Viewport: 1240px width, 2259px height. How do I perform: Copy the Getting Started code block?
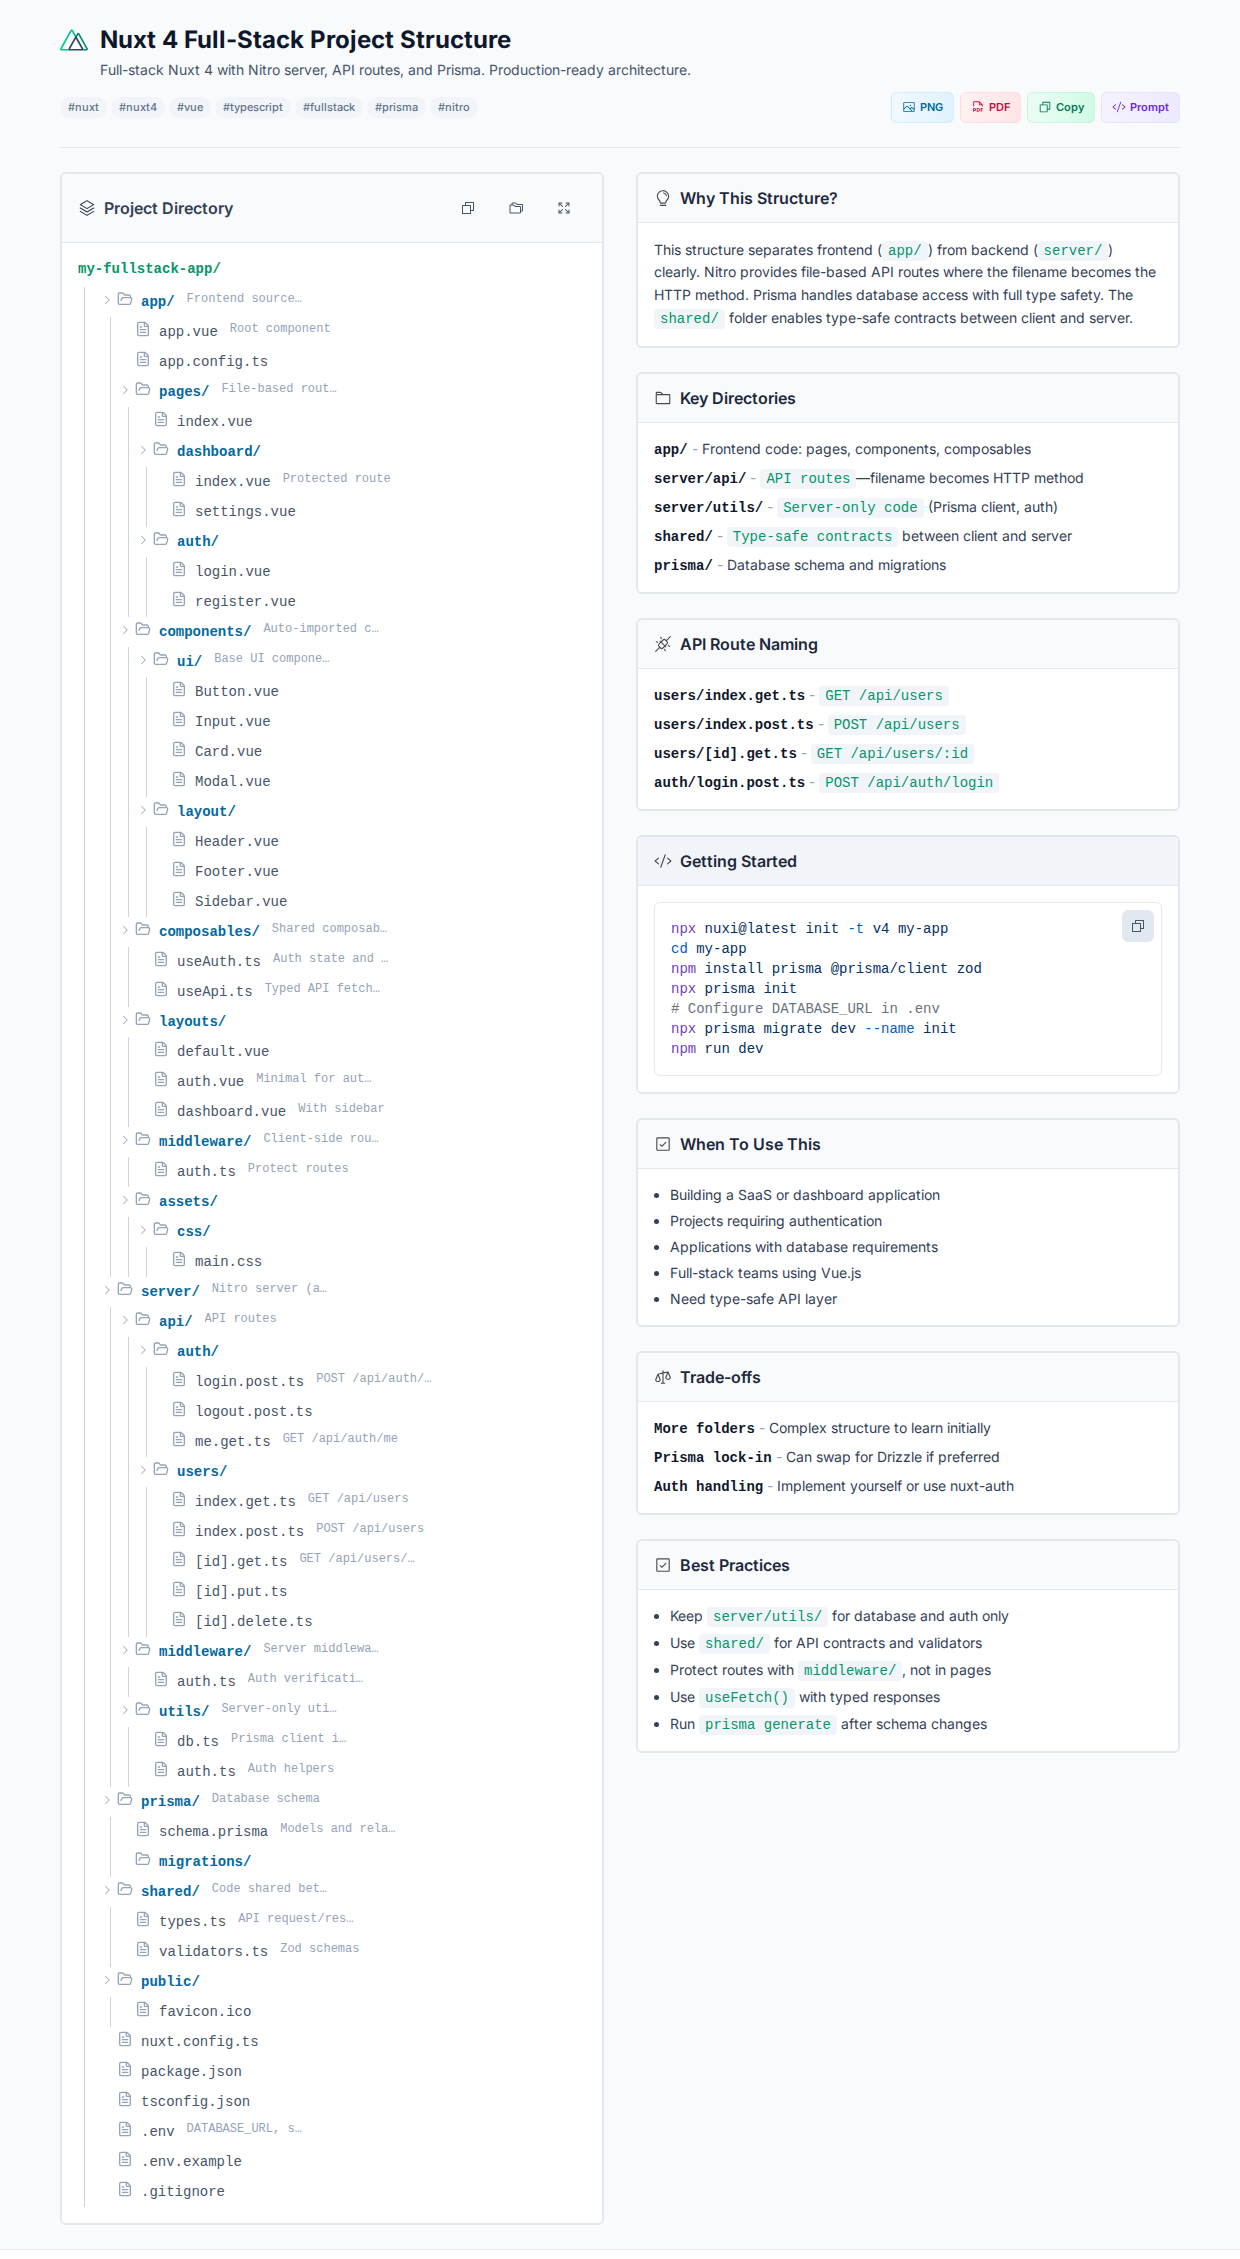coord(1137,926)
